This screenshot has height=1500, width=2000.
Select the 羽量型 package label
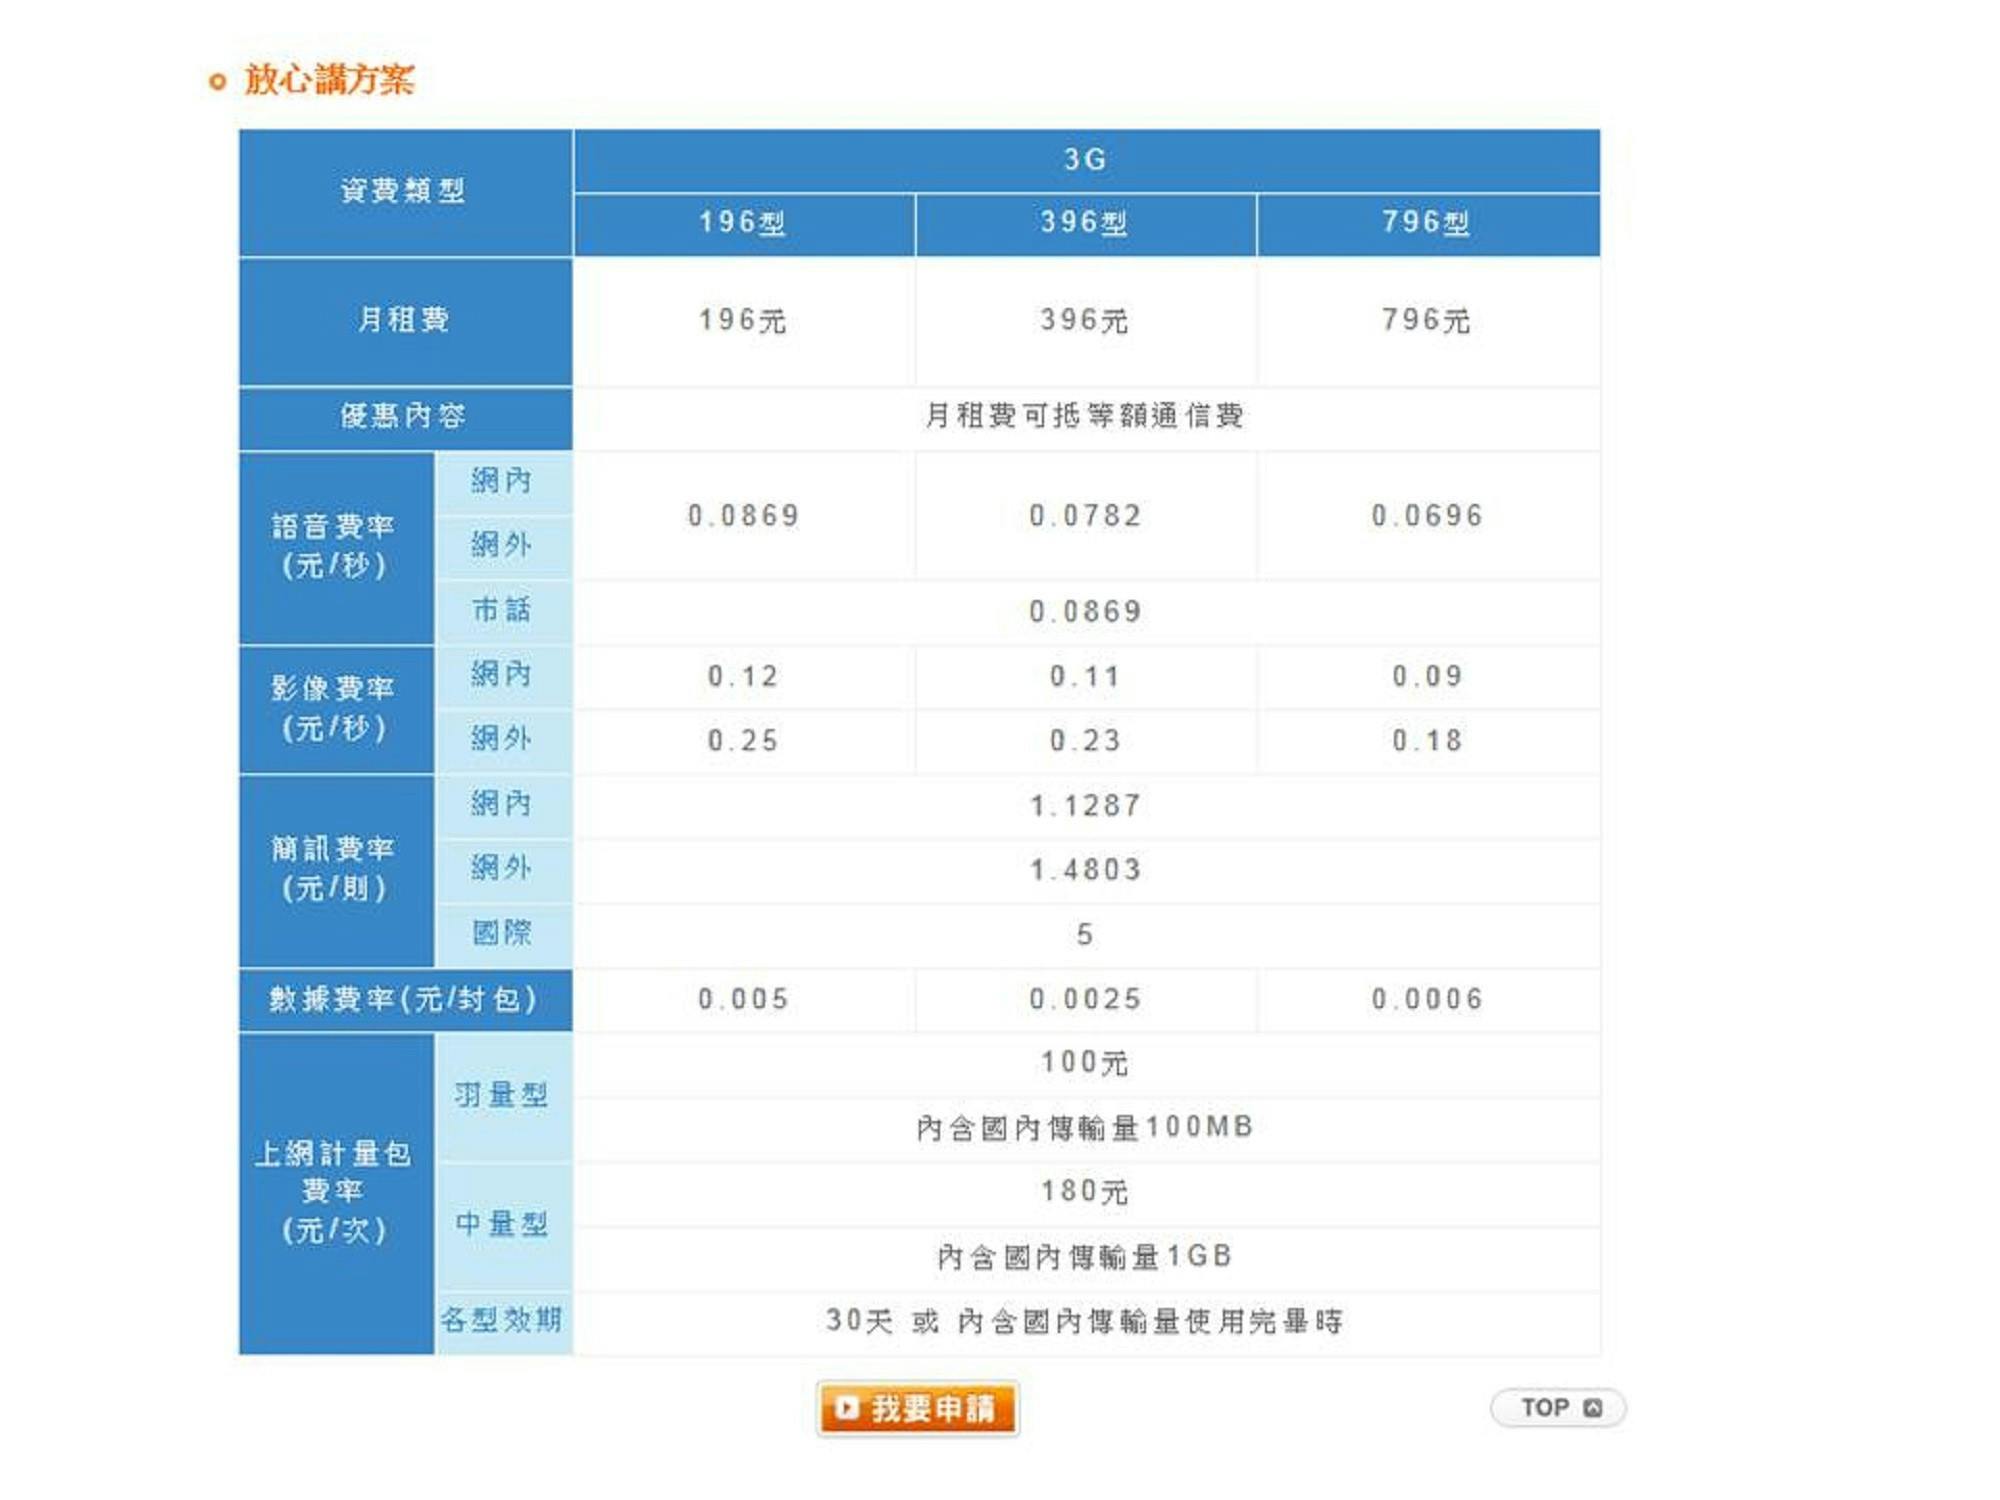click(x=503, y=1094)
